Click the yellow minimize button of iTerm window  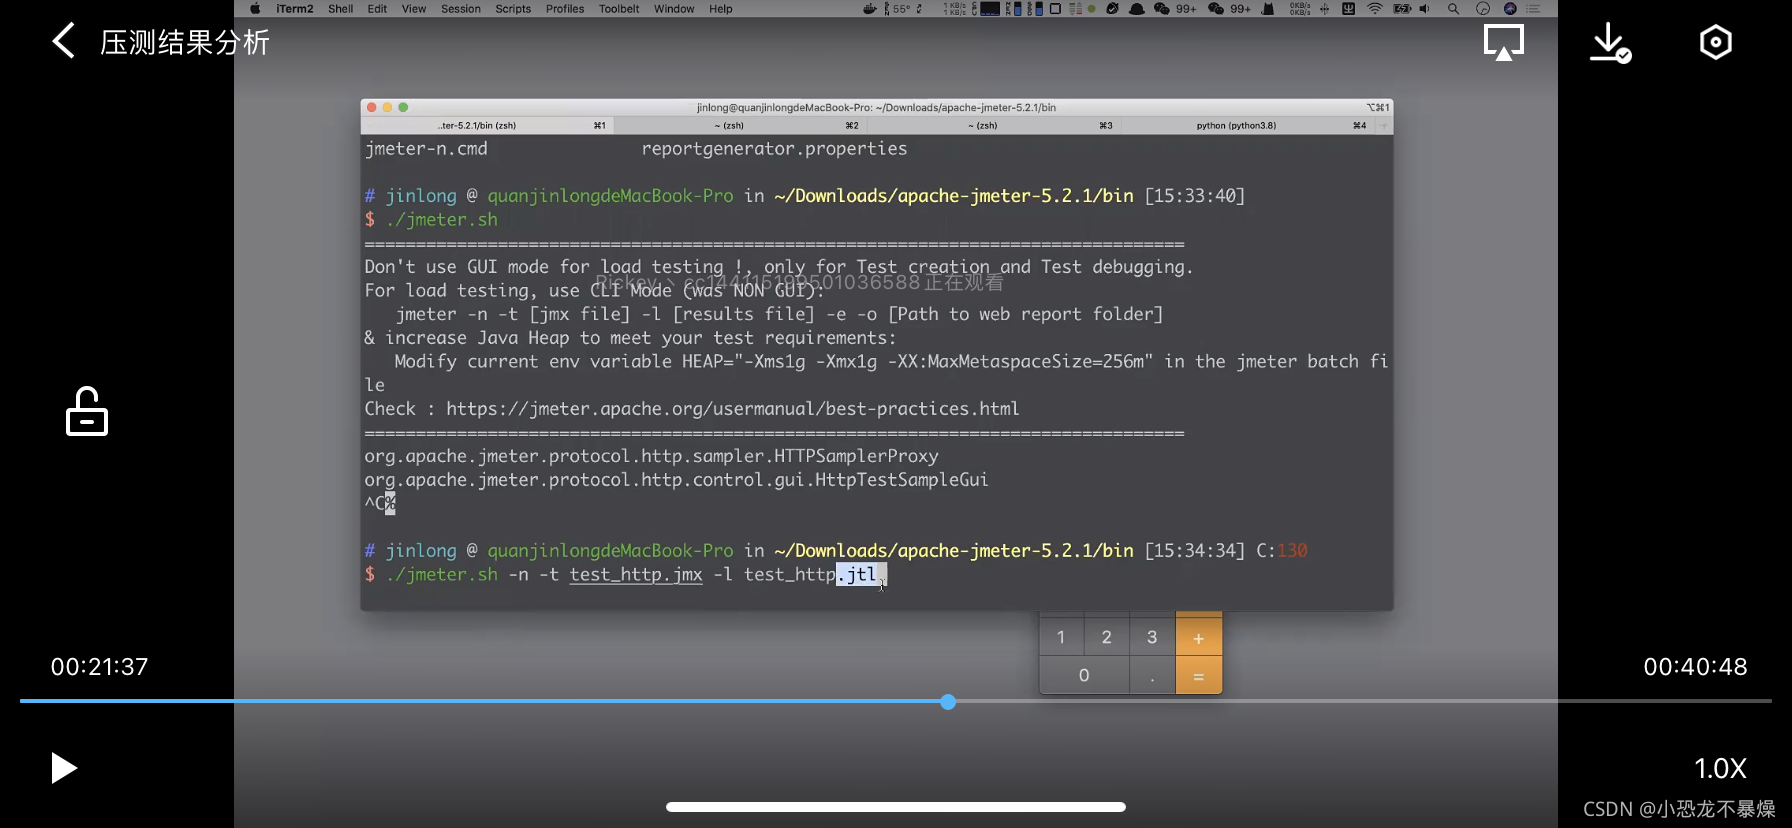[x=388, y=107]
